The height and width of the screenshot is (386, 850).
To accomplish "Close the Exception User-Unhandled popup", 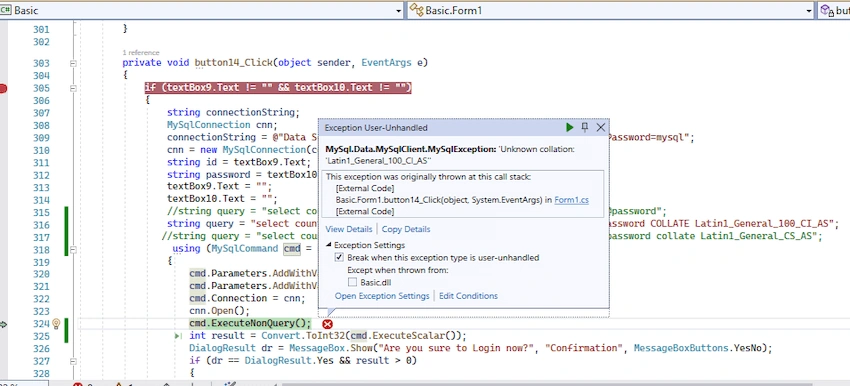I will (601, 127).
